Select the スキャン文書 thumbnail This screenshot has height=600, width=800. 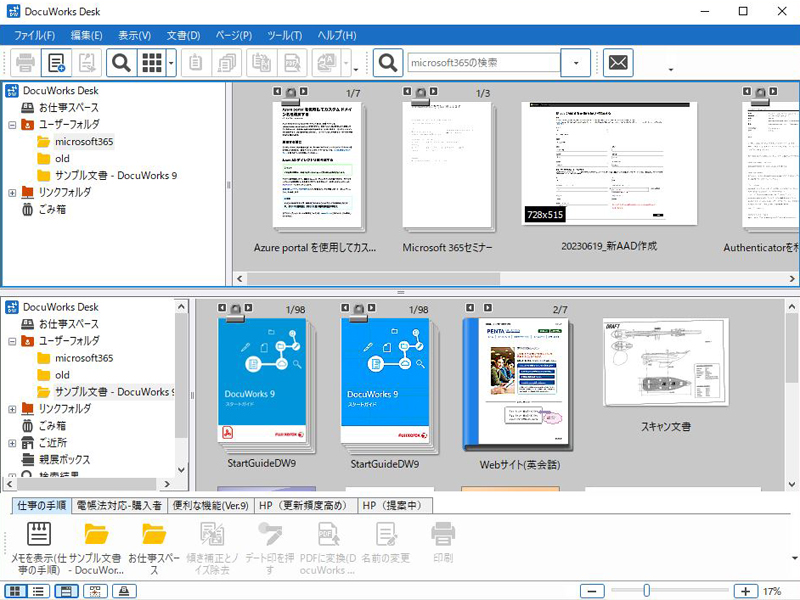[666, 362]
